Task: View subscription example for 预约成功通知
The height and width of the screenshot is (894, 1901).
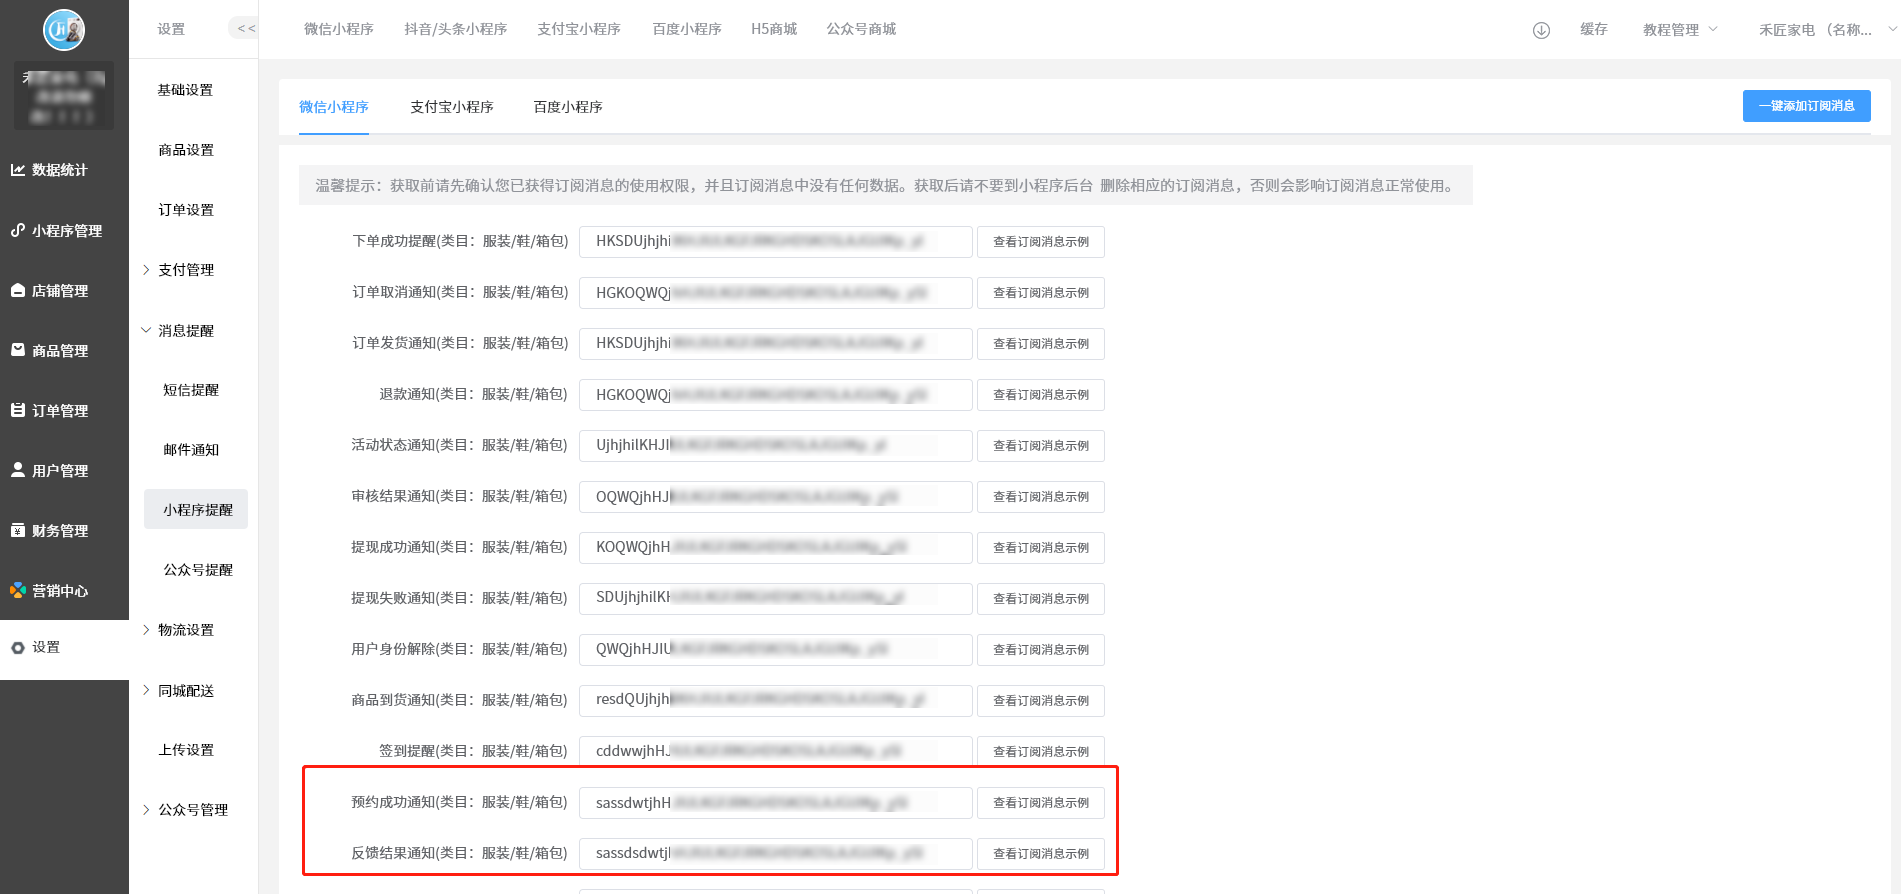Action: pyautogui.click(x=1041, y=803)
